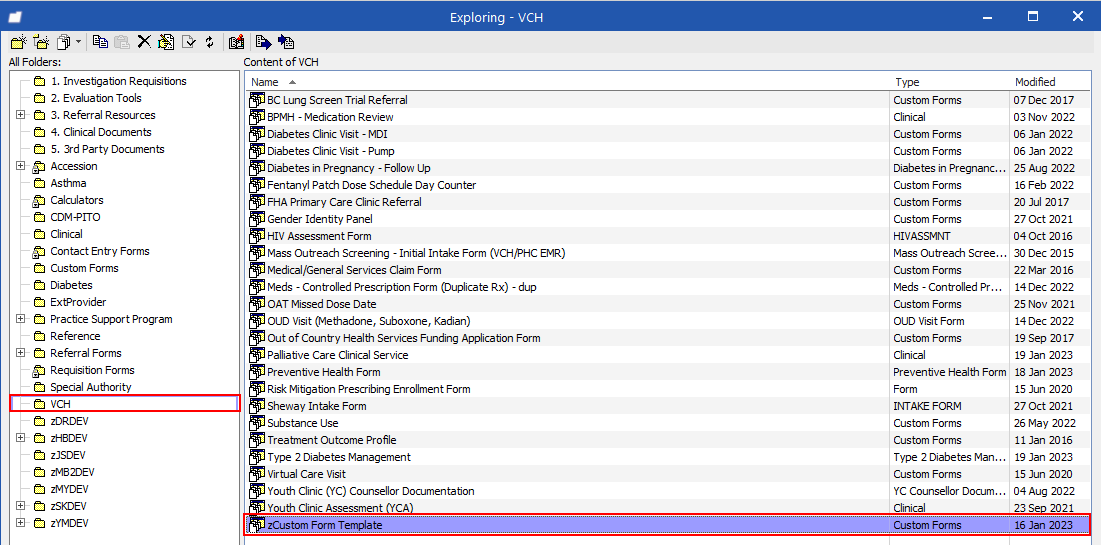Select Preventive Health Form name
Image resolution: width=1101 pixels, height=545 pixels.
pyautogui.click(x=324, y=372)
